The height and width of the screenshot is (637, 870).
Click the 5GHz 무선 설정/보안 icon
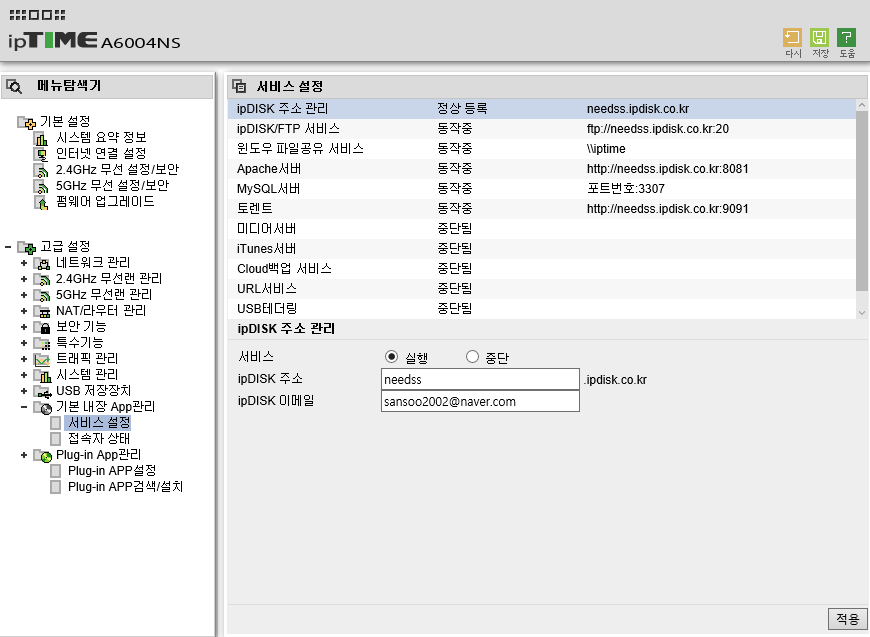[x=42, y=186]
